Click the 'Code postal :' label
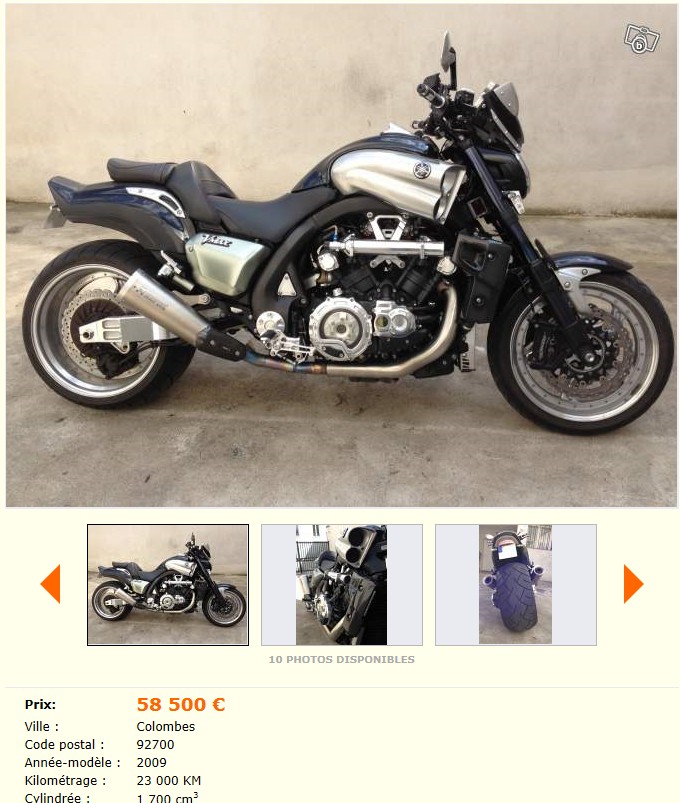 coord(64,744)
